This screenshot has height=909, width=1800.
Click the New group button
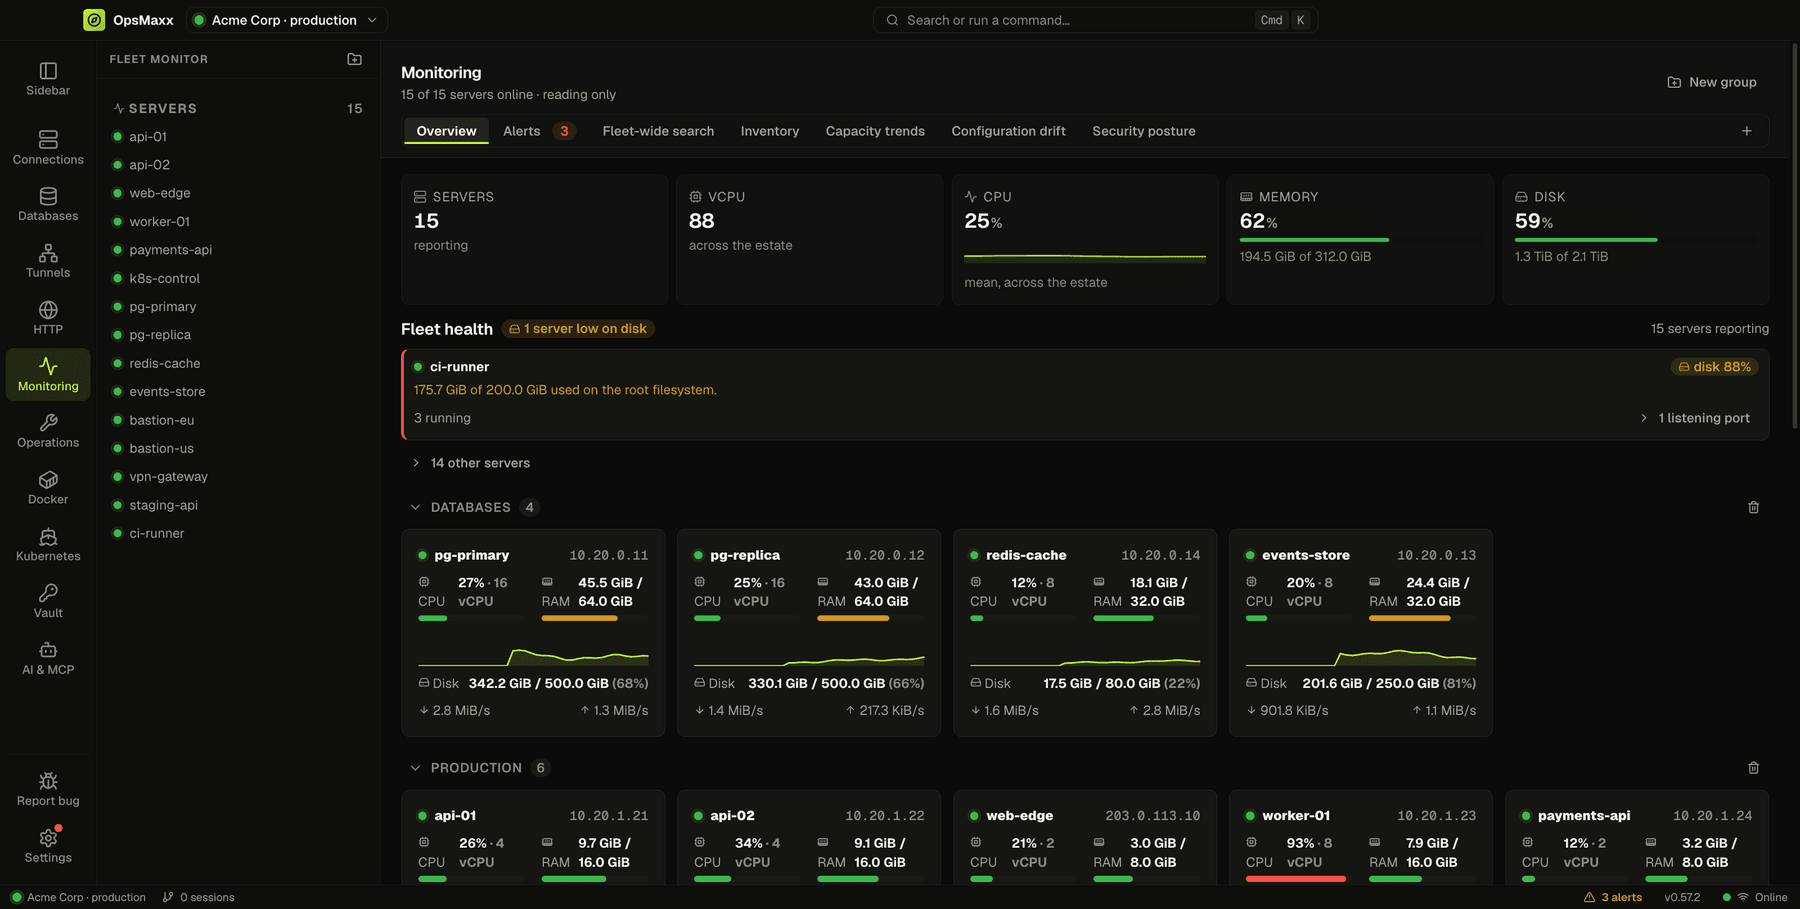(1712, 82)
